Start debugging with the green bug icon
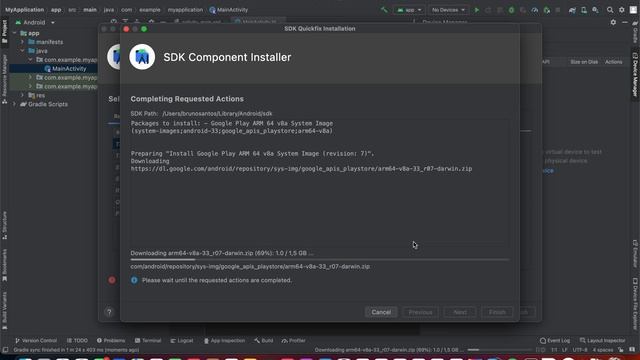 (511, 10)
